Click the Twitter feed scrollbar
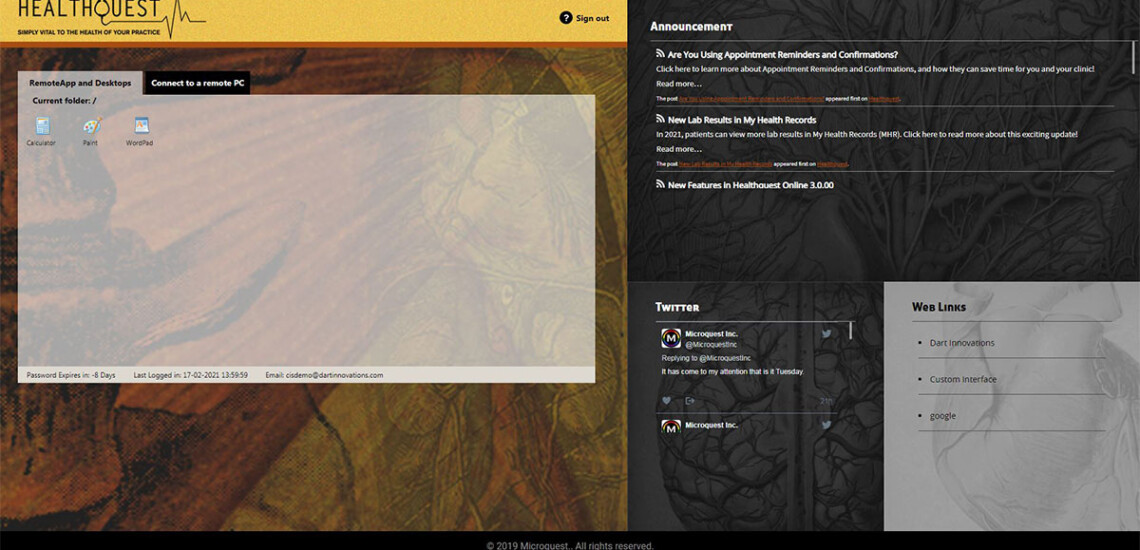This screenshot has width=1140, height=550. click(x=851, y=330)
